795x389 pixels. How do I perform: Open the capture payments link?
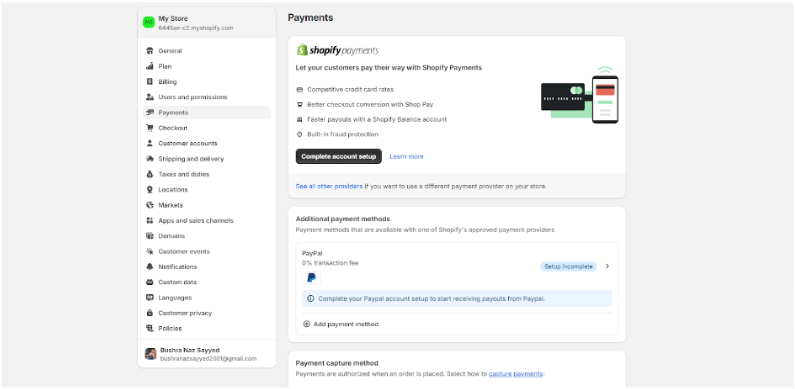pos(516,374)
